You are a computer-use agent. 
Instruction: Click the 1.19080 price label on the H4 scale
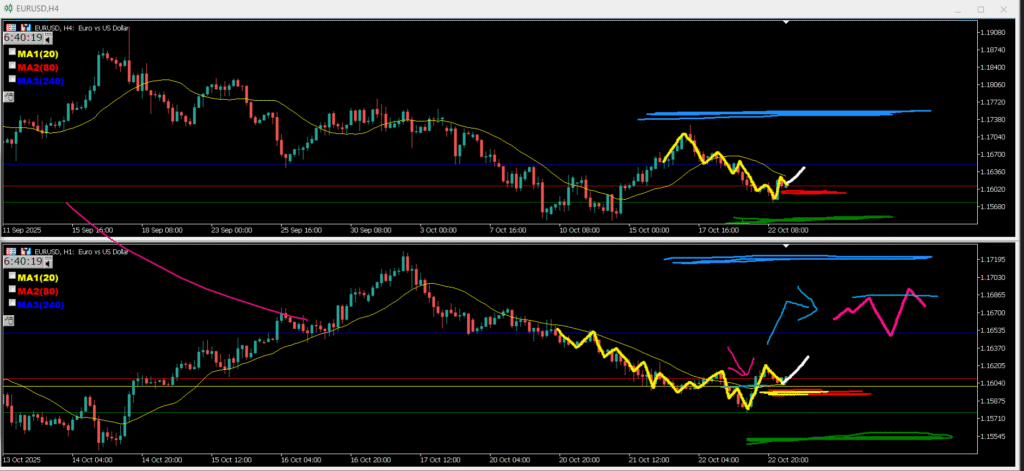coord(994,32)
